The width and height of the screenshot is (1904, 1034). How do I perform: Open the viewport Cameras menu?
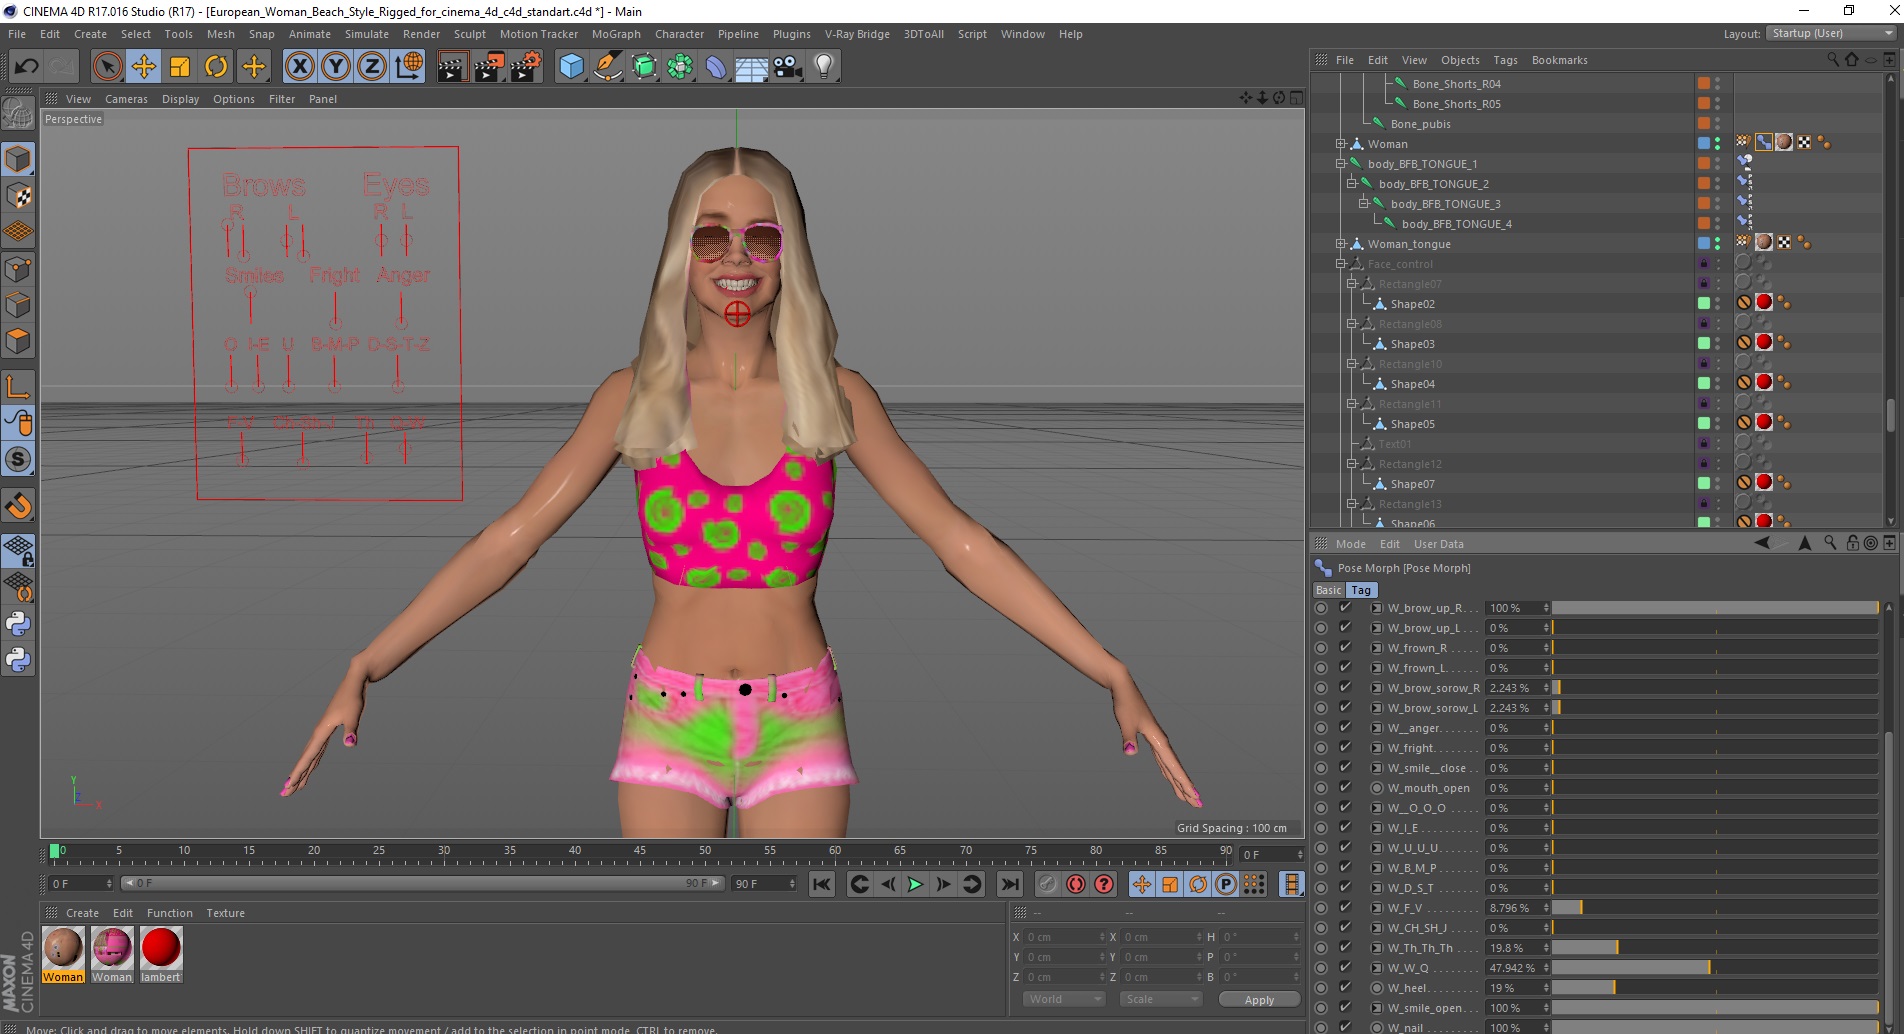(x=126, y=99)
